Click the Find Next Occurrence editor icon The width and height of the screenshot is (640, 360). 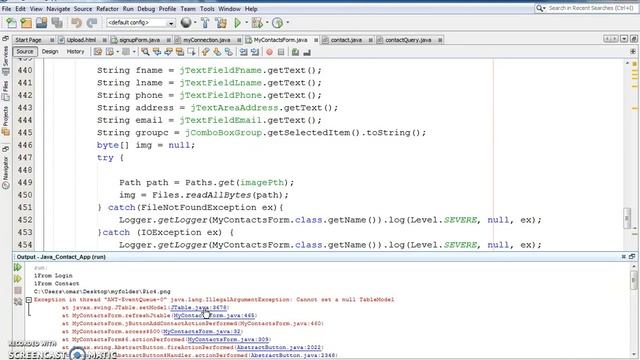[168, 52]
